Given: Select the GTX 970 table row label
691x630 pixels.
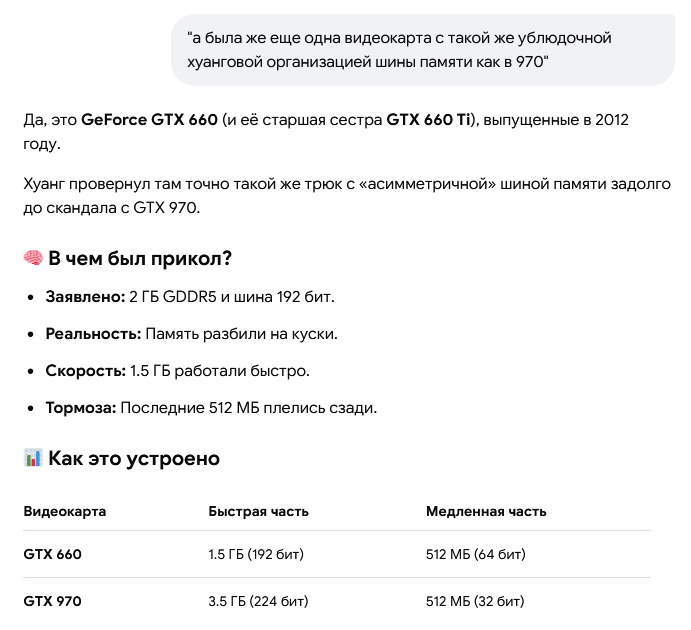Looking at the screenshot, I should tap(52, 601).
